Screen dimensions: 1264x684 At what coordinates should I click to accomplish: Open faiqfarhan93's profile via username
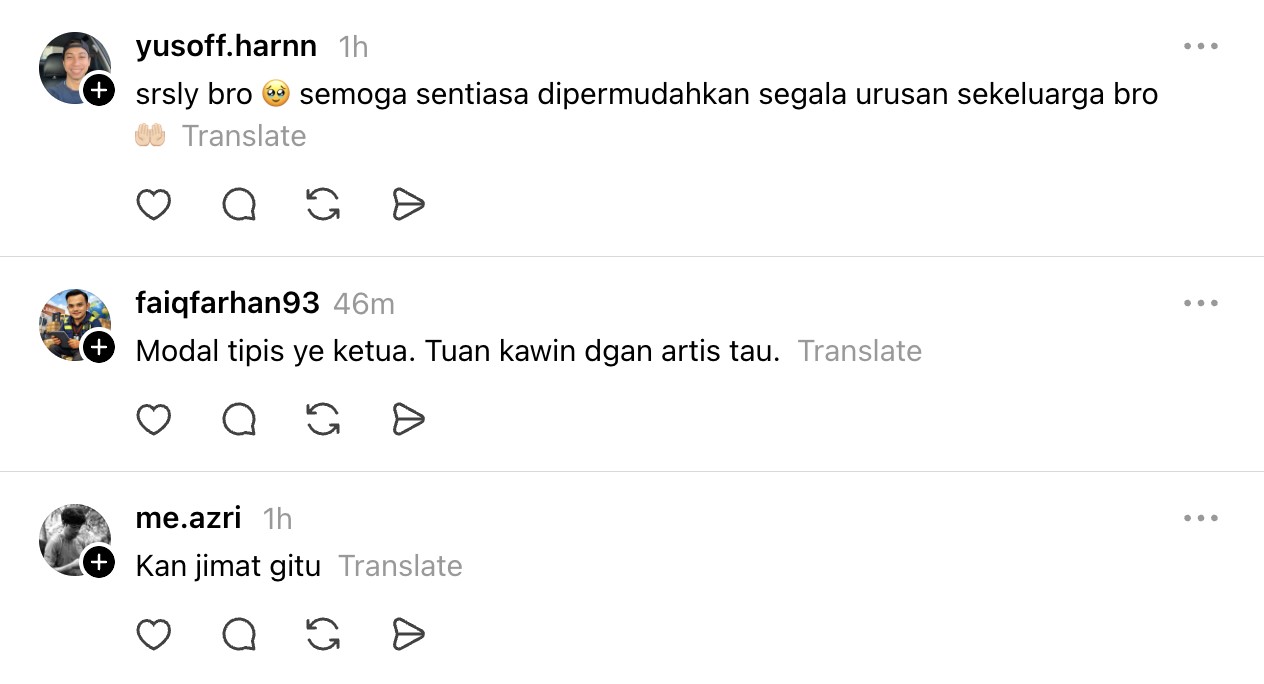pyautogui.click(x=227, y=303)
